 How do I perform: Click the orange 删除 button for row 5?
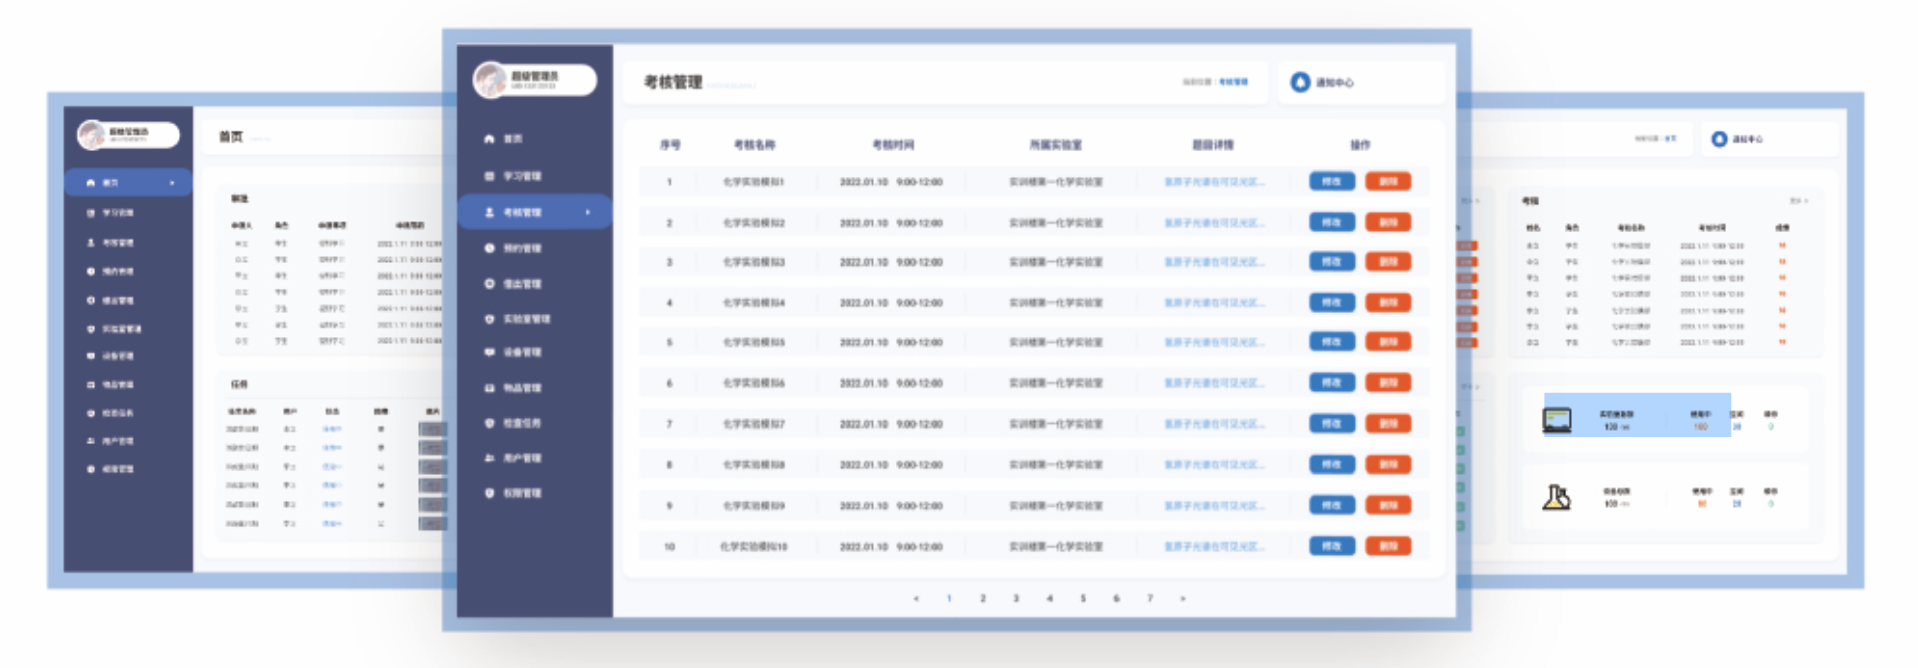coord(1388,342)
